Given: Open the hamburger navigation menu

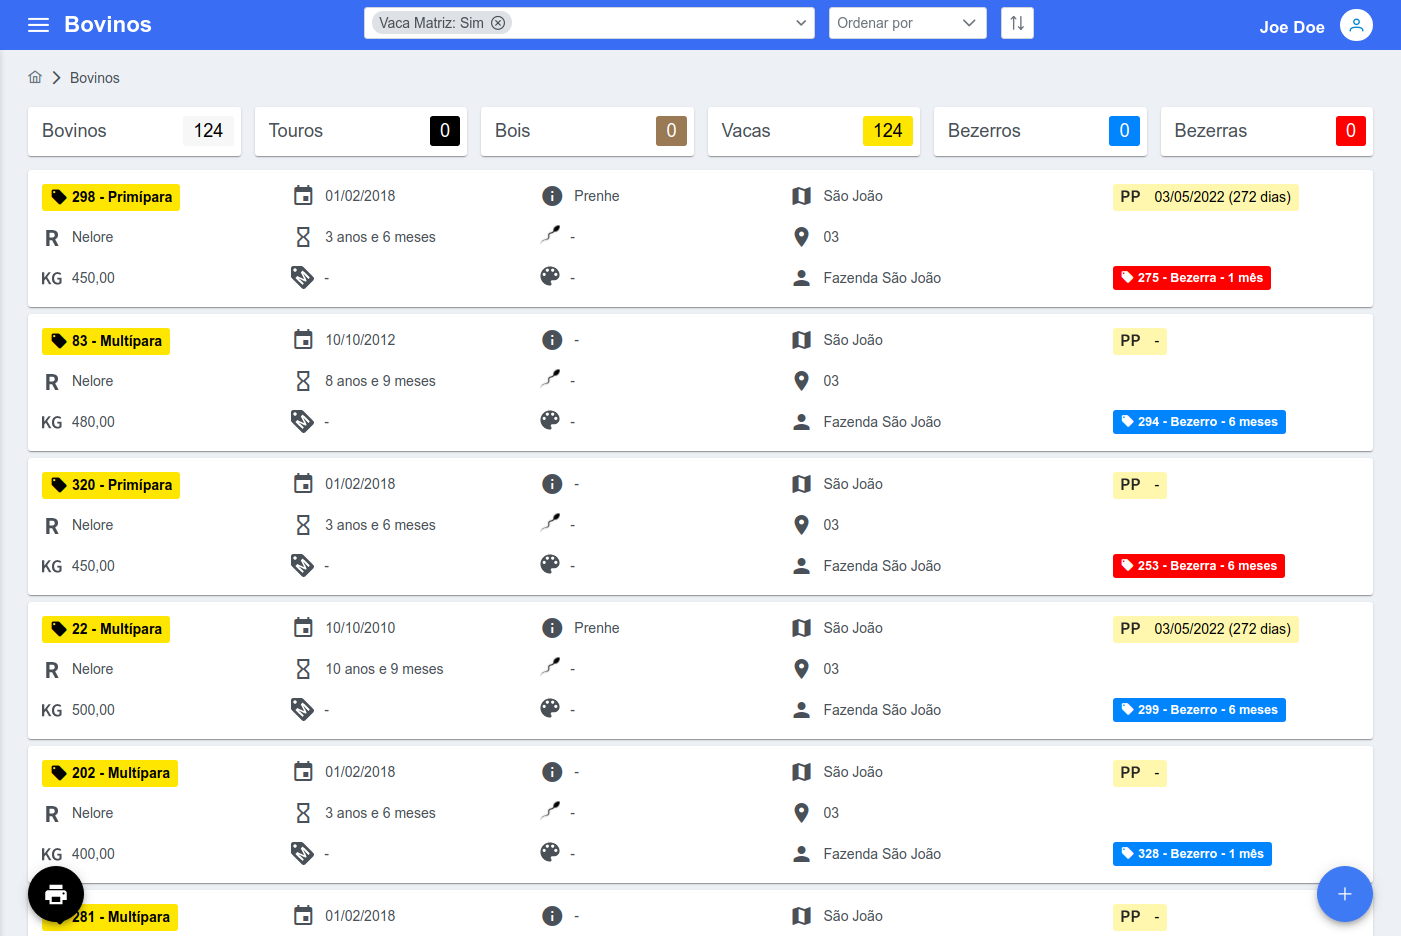Looking at the screenshot, I should (39, 25).
